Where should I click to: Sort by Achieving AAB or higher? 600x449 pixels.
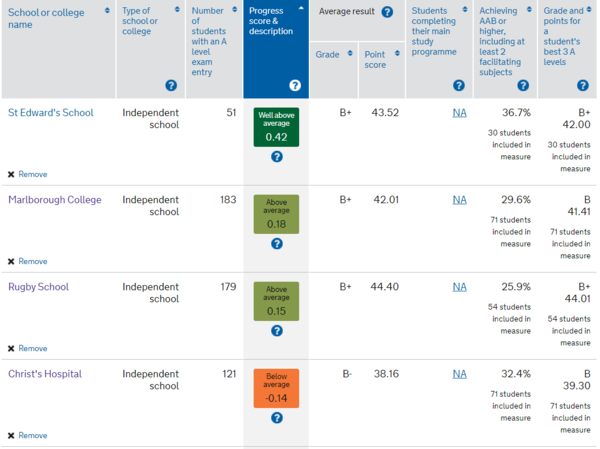tap(529, 9)
